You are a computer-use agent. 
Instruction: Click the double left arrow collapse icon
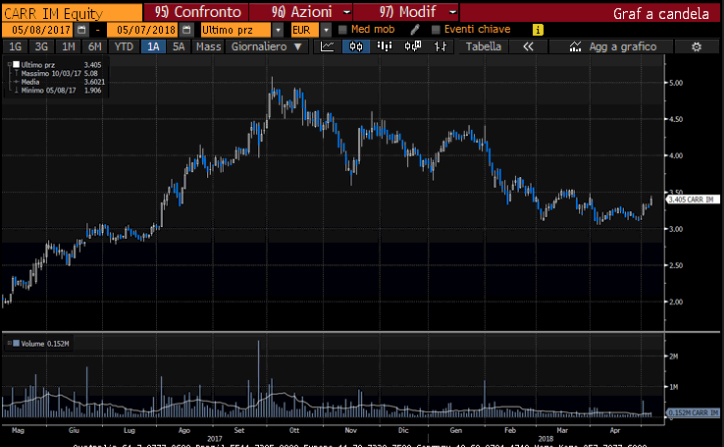(x=528, y=47)
